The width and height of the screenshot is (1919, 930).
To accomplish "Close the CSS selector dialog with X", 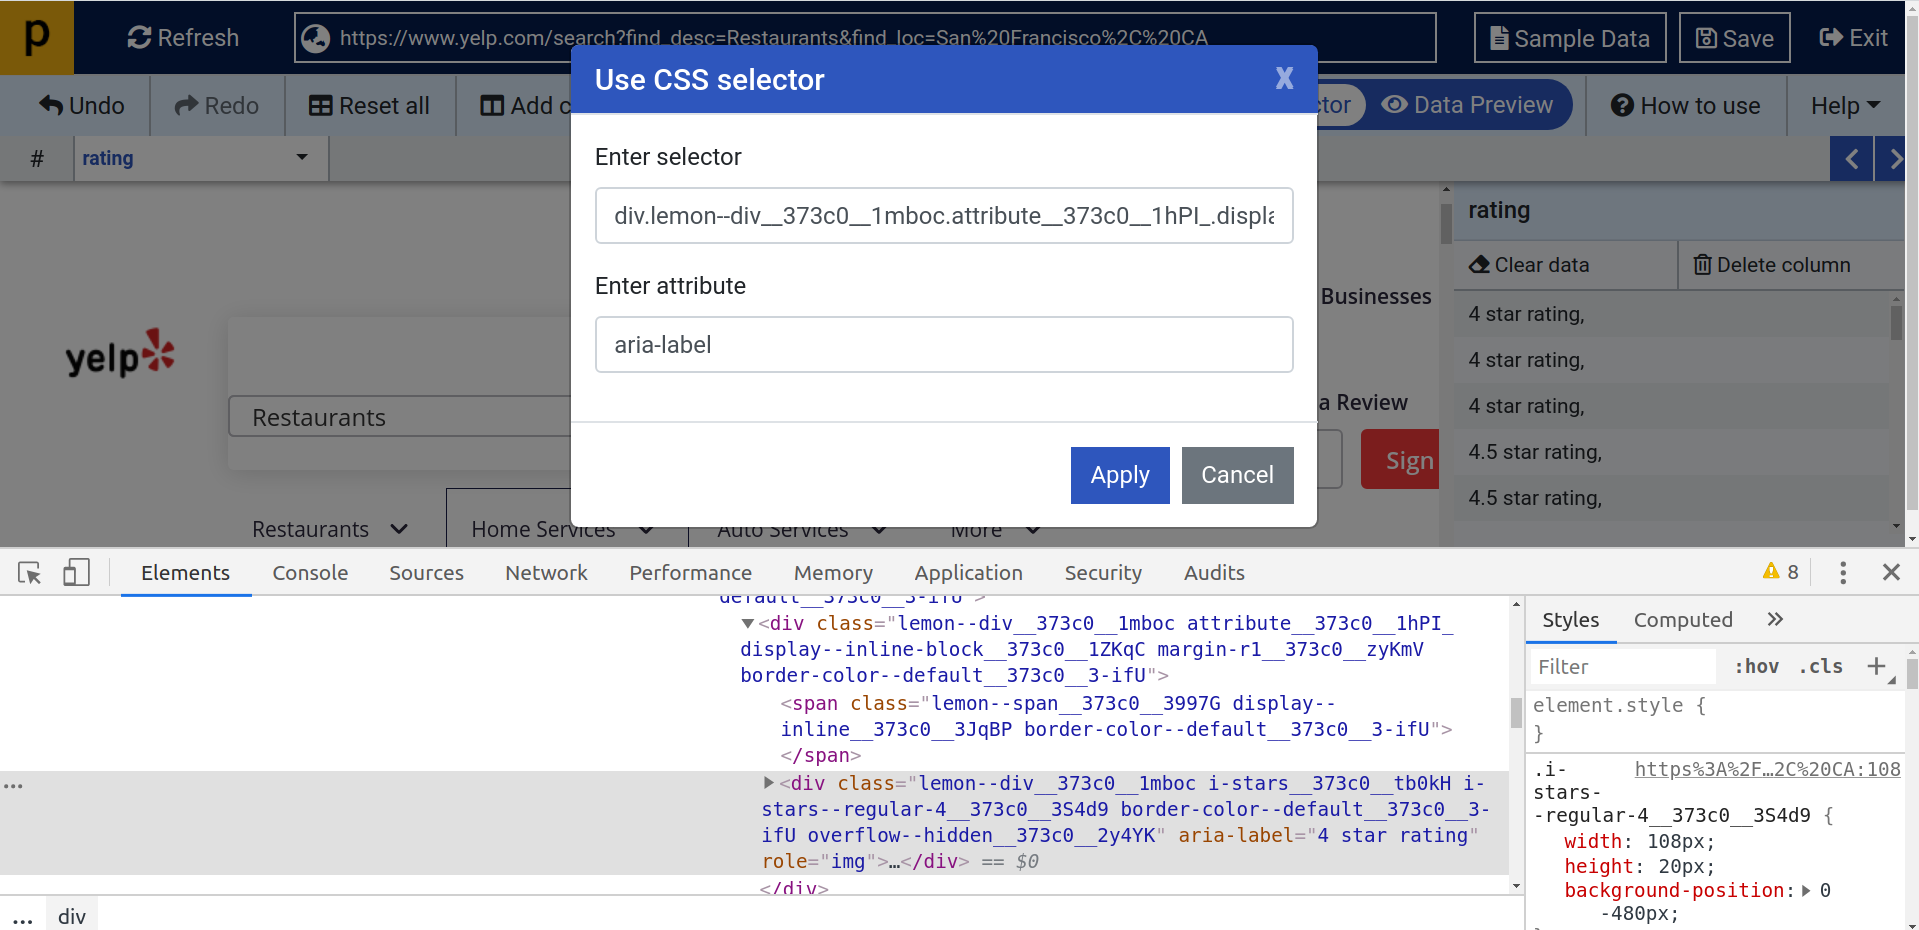I will pos(1284,79).
